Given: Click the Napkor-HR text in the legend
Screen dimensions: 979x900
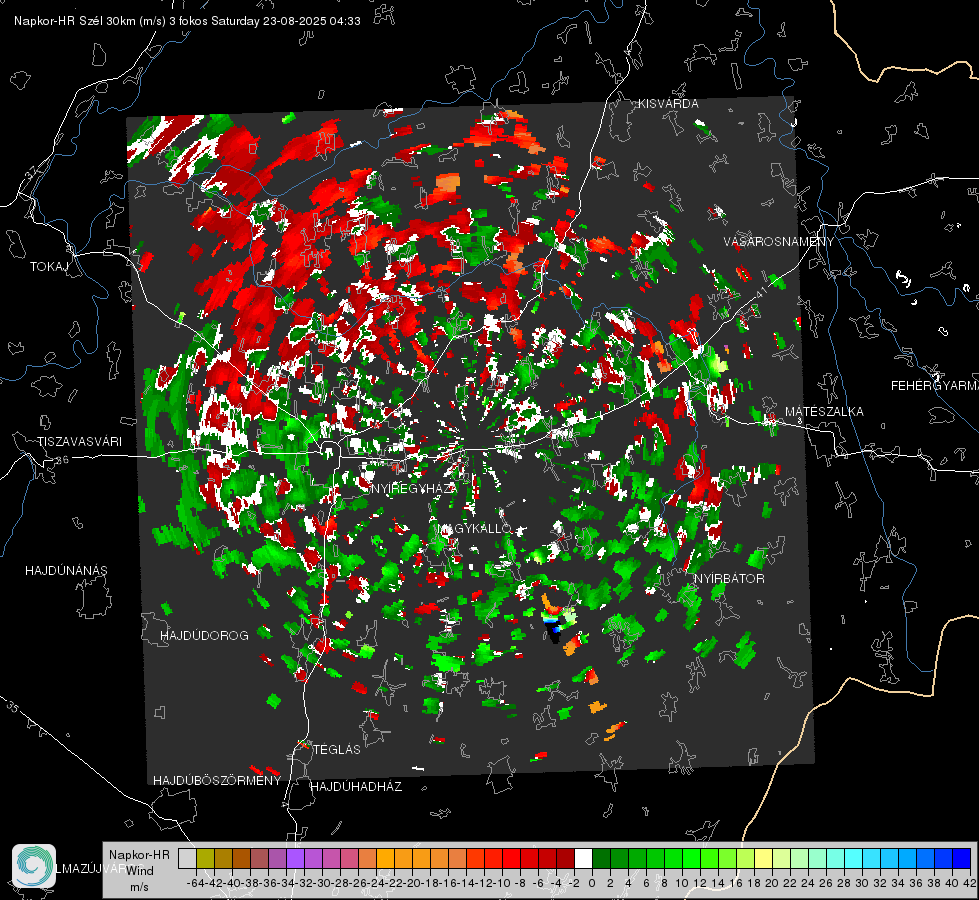Looking at the screenshot, I should [x=139, y=855].
